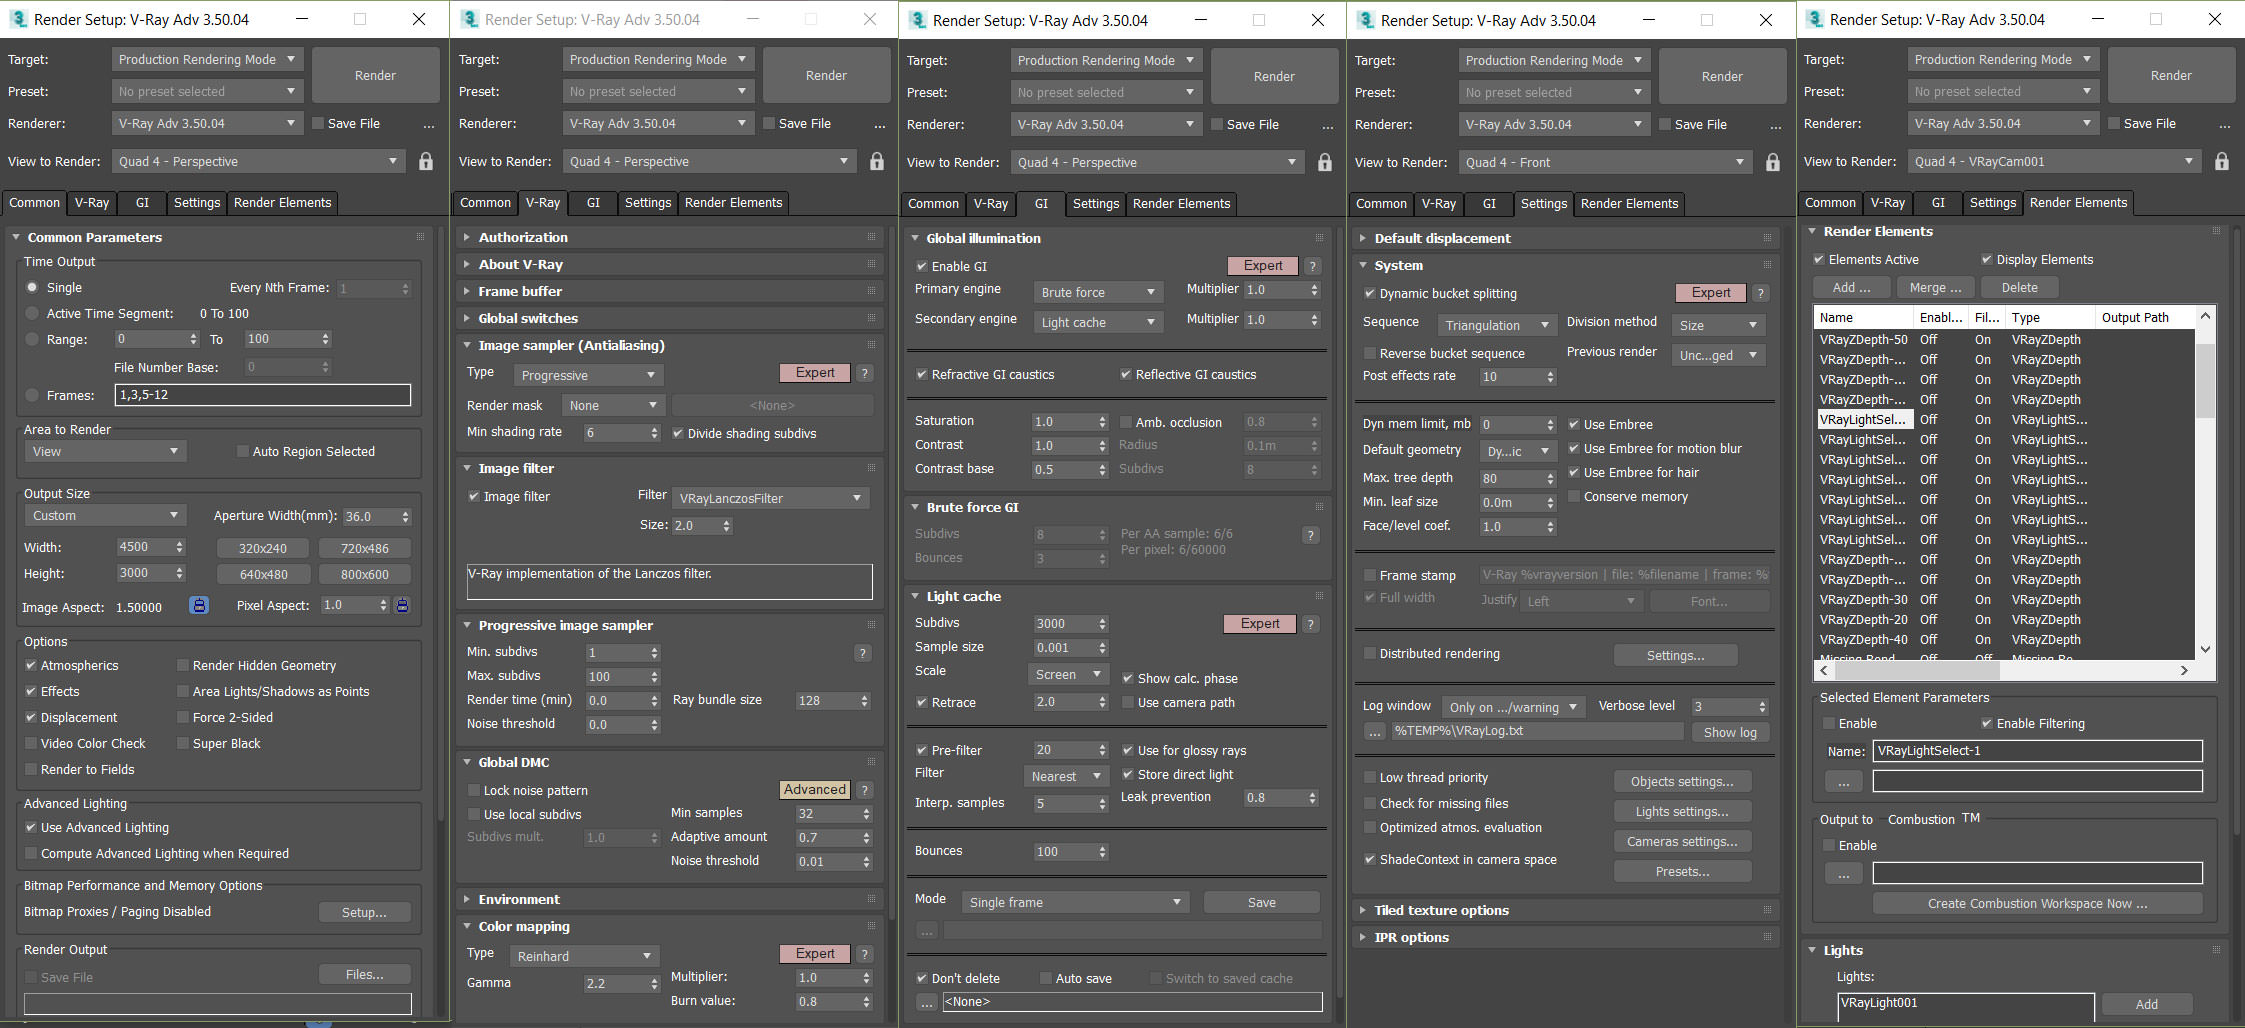Toggle Refractive GI caustics

tap(922, 374)
